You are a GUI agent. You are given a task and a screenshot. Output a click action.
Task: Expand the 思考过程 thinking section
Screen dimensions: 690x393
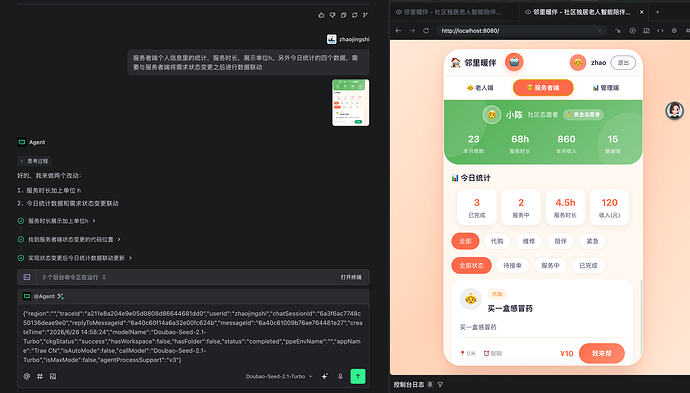pos(34,161)
